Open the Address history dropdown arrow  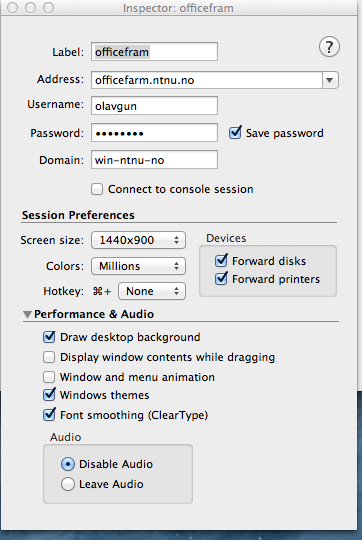pos(330,80)
